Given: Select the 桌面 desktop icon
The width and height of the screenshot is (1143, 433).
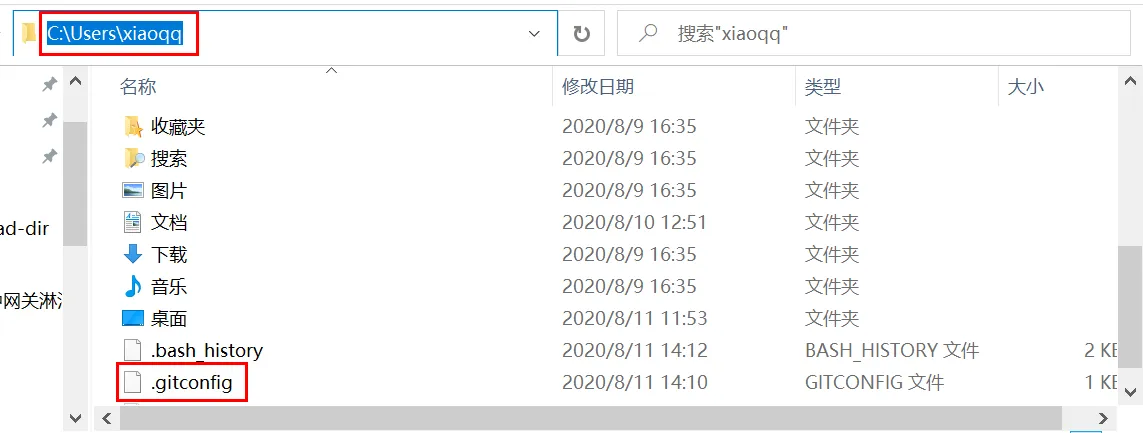Looking at the screenshot, I should coord(133,318).
